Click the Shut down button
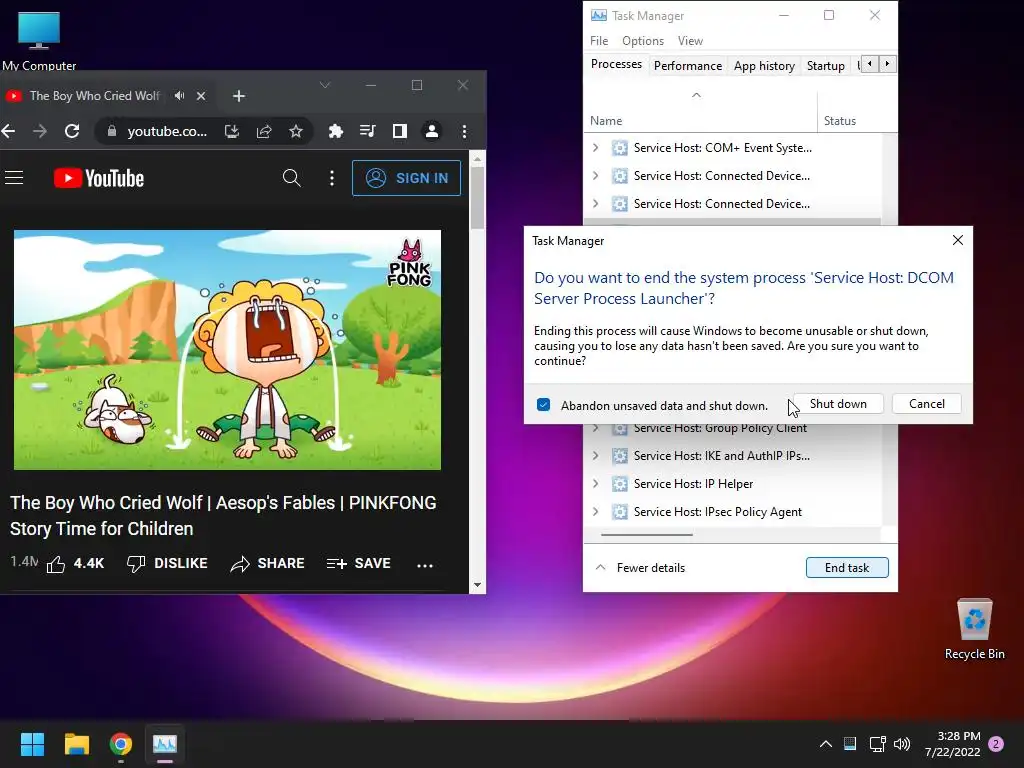 pyautogui.click(x=838, y=404)
